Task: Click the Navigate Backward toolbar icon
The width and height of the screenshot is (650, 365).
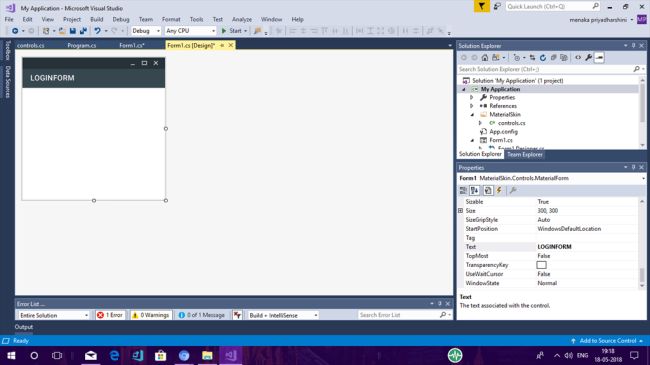Action: (x=15, y=31)
